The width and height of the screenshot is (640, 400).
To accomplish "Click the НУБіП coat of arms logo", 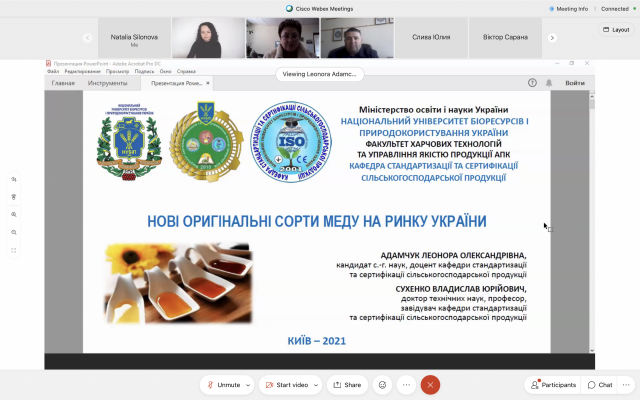I will [129, 142].
